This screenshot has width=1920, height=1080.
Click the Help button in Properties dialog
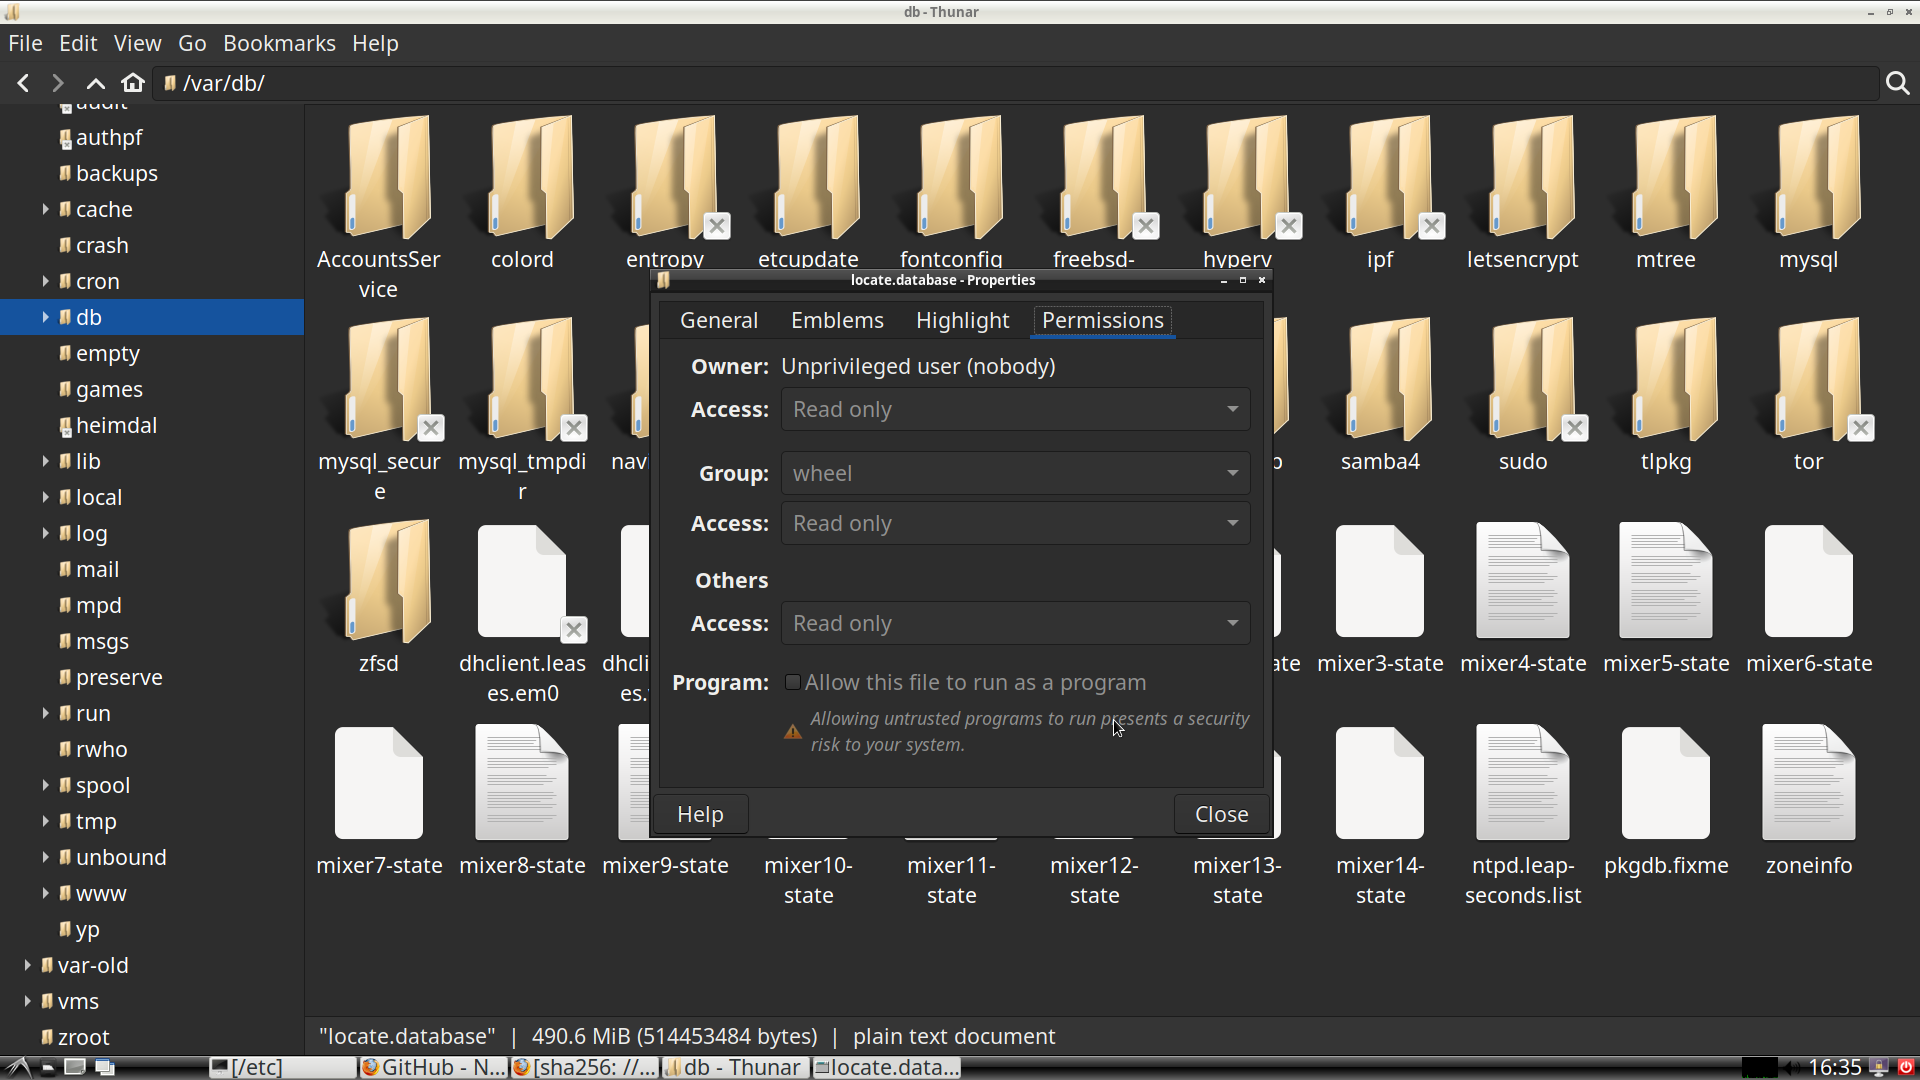coord(700,814)
